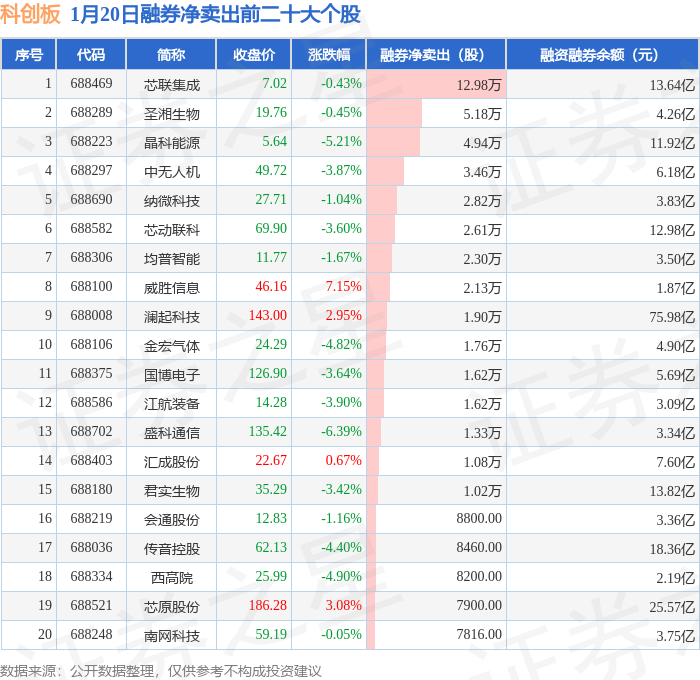The height and width of the screenshot is (680, 700).
Task: Click closing price 135.42
Action: coord(268,432)
